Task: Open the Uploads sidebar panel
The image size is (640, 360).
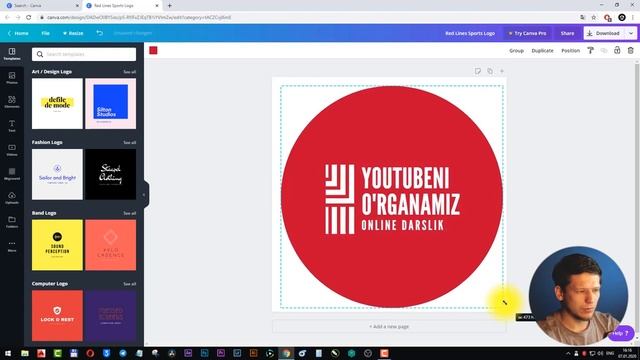Action: click(12, 198)
